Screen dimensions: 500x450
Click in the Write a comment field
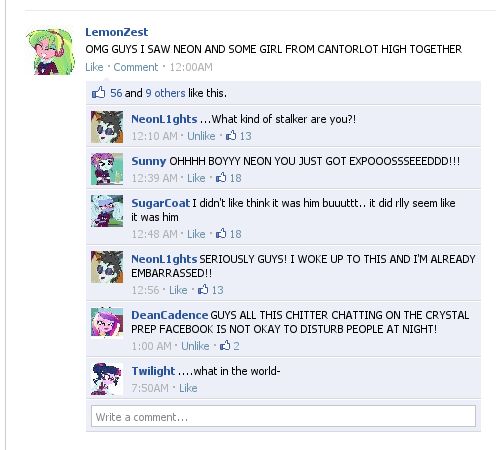[283, 416]
